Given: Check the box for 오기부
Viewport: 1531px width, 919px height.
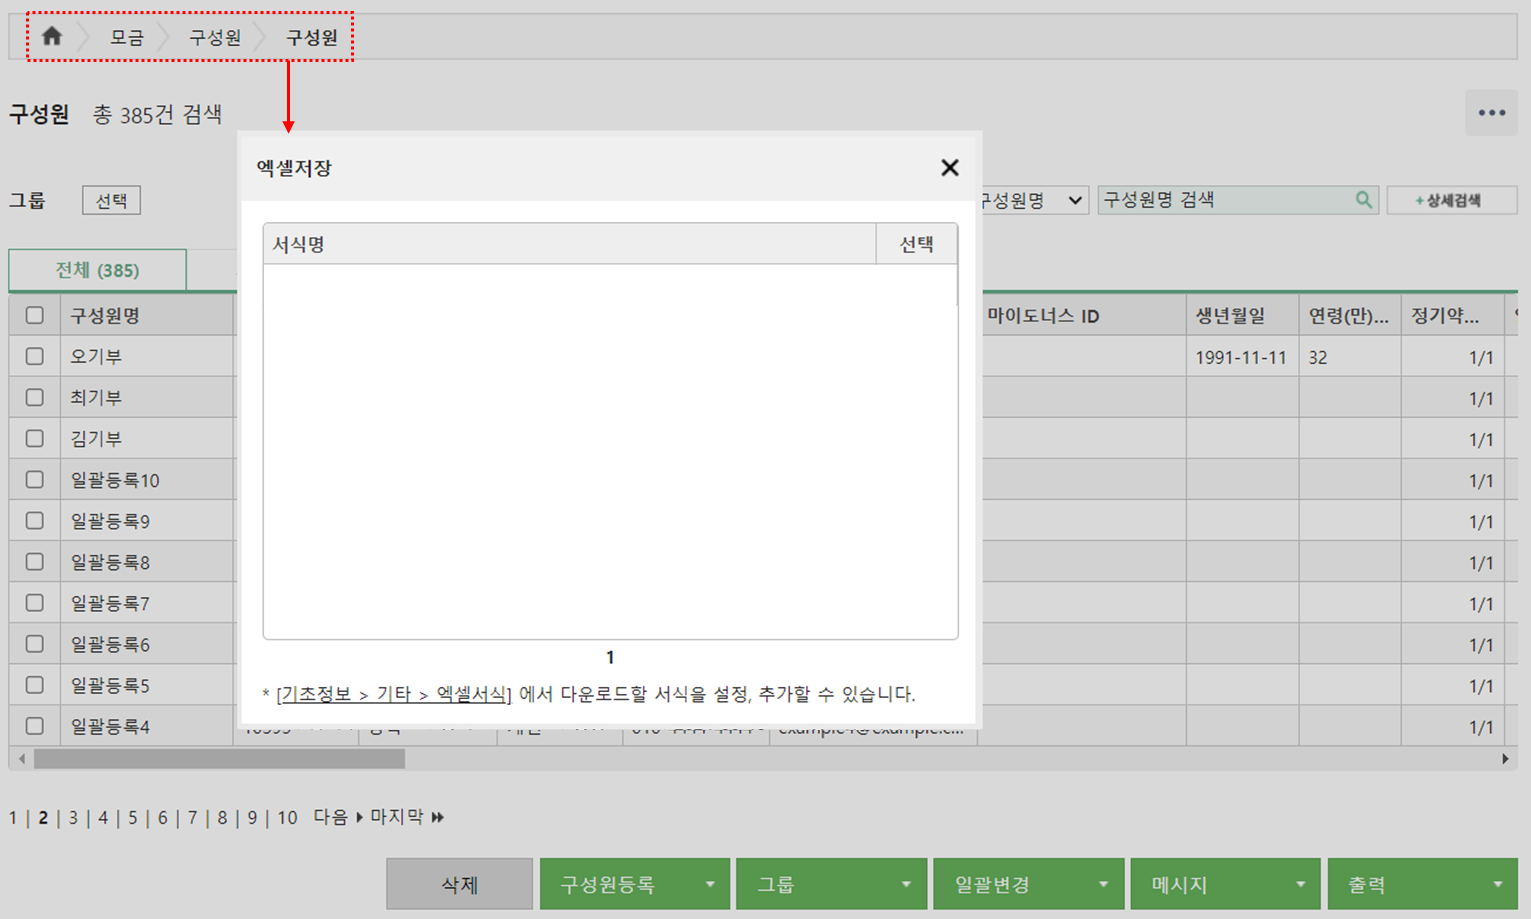Looking at the screenshot, I should 35,356.
